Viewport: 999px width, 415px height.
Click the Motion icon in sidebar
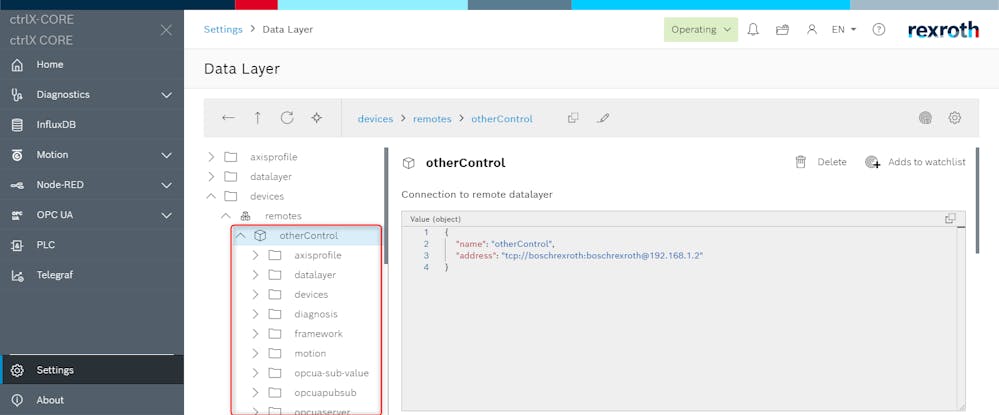[17, 155]
